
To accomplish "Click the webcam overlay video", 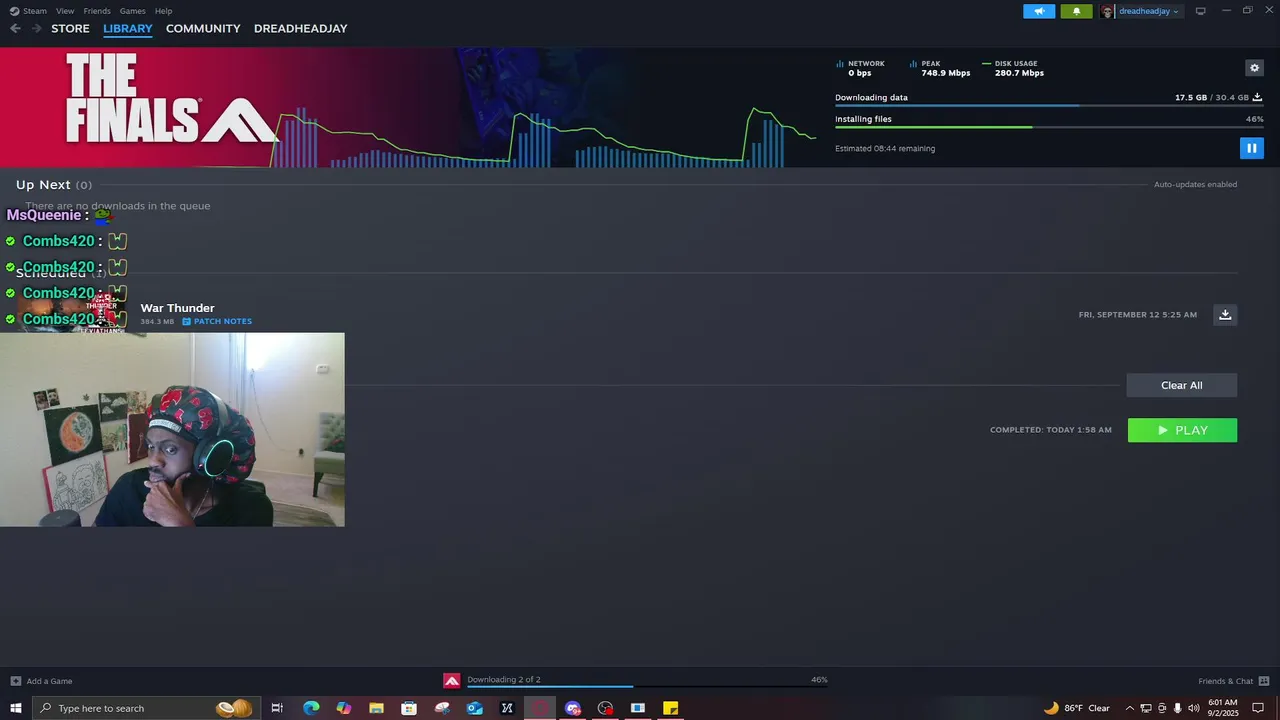I will point(172,430).
